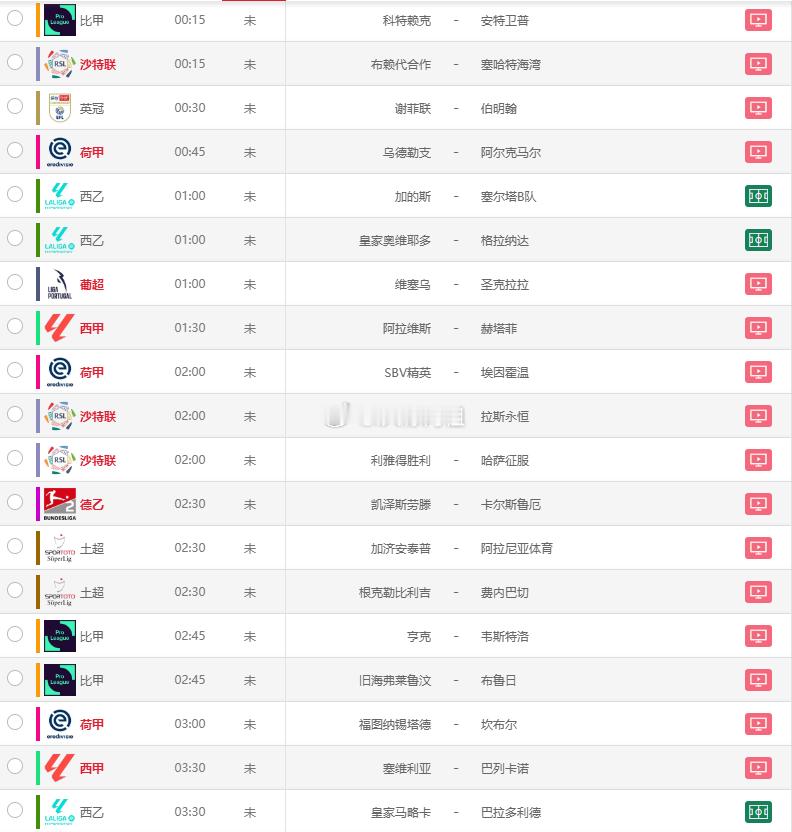This screenshot has width=792, height=832.
Task: Open live video for 谢菲联 vs 伯明翰
Action: coord(758,108)
